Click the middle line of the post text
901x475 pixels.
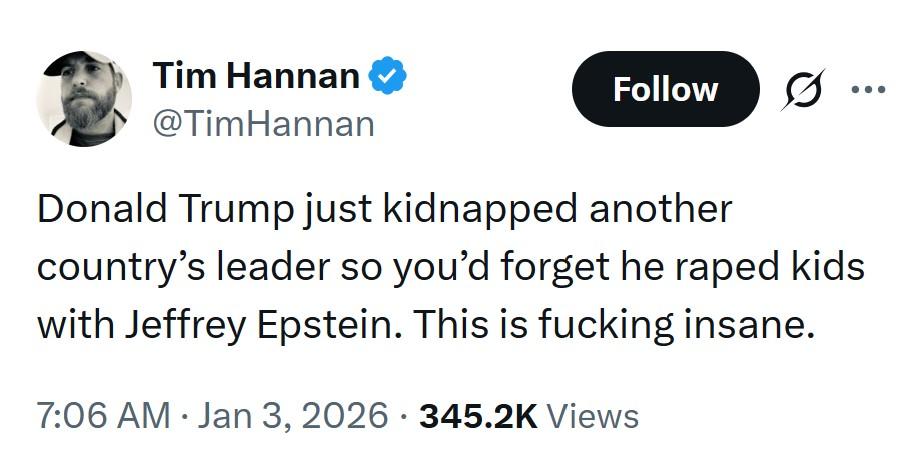coord(450,267)
